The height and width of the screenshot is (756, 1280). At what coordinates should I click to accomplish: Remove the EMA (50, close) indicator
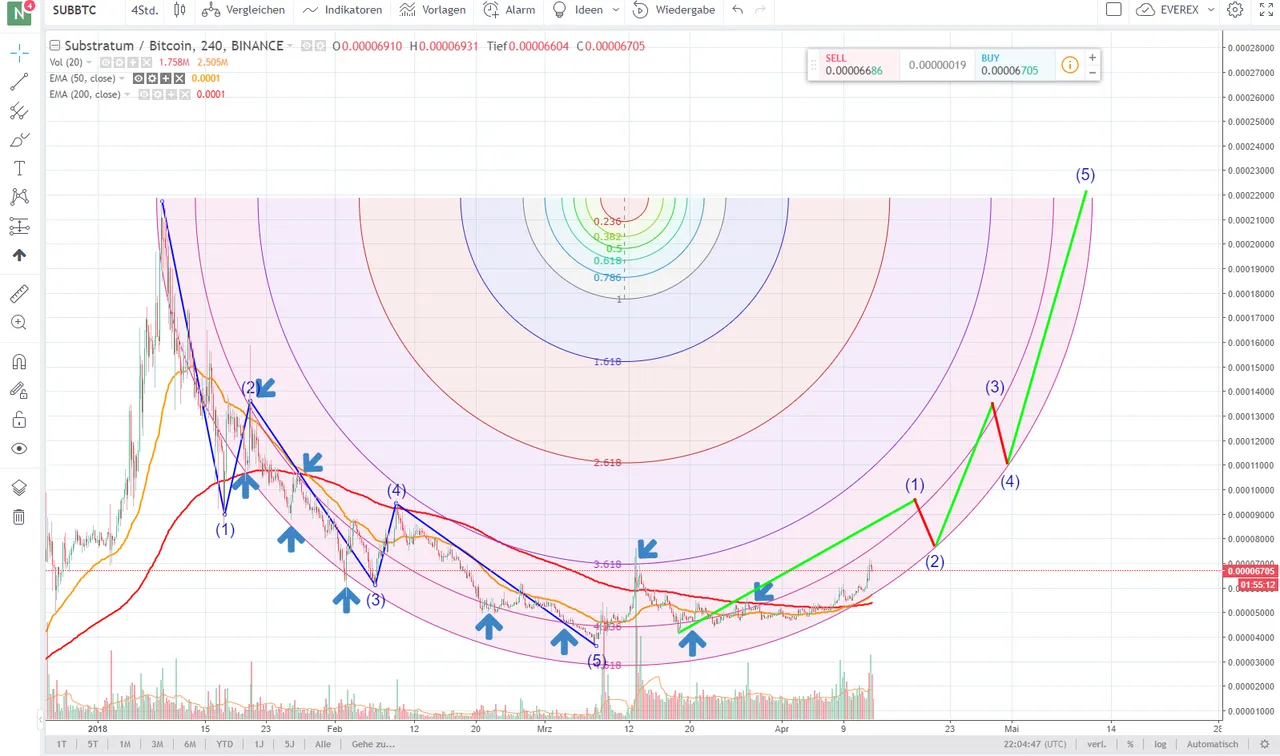tap(179, 78)
